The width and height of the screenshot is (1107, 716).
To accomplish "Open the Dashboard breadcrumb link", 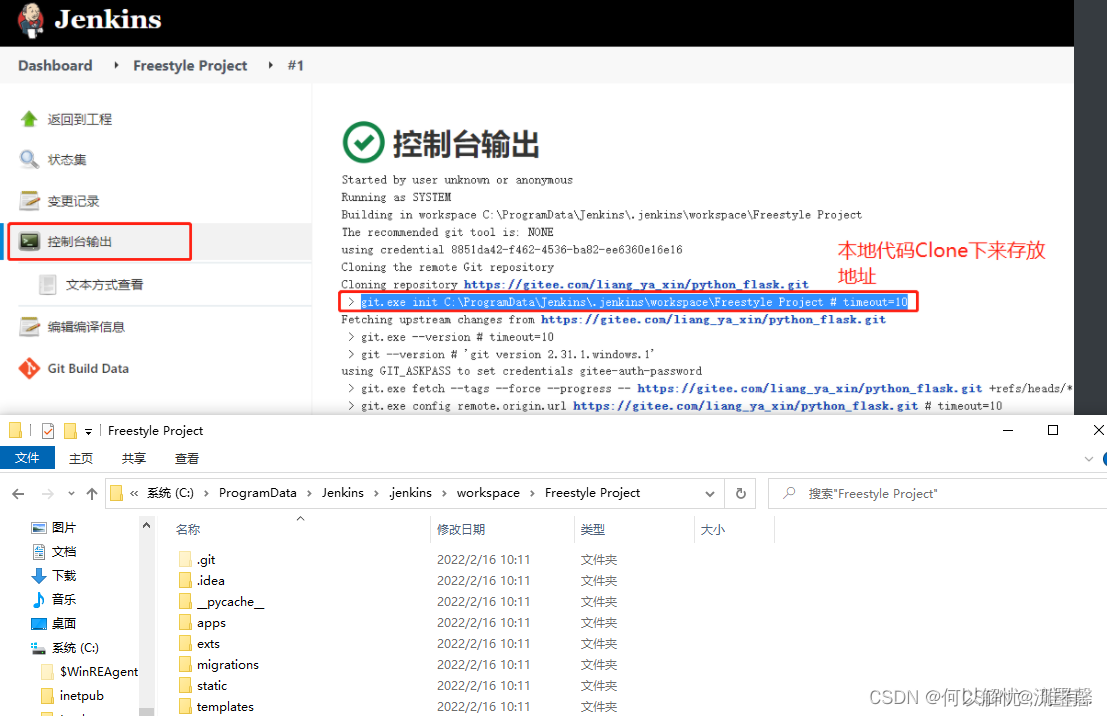I will click(55, 66).
